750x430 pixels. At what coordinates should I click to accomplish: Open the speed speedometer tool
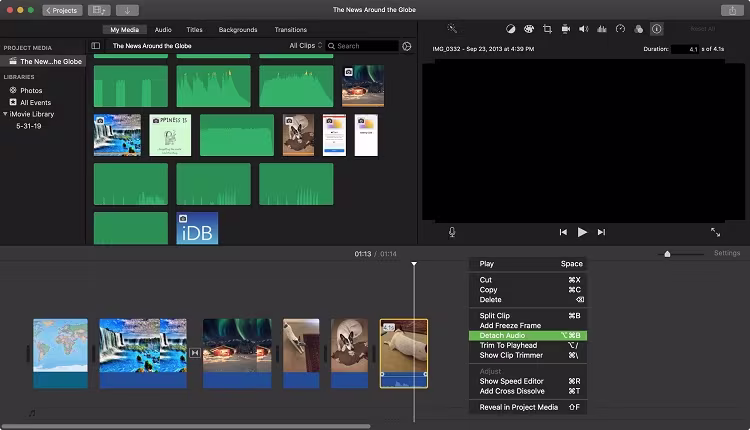pos(620,30)
